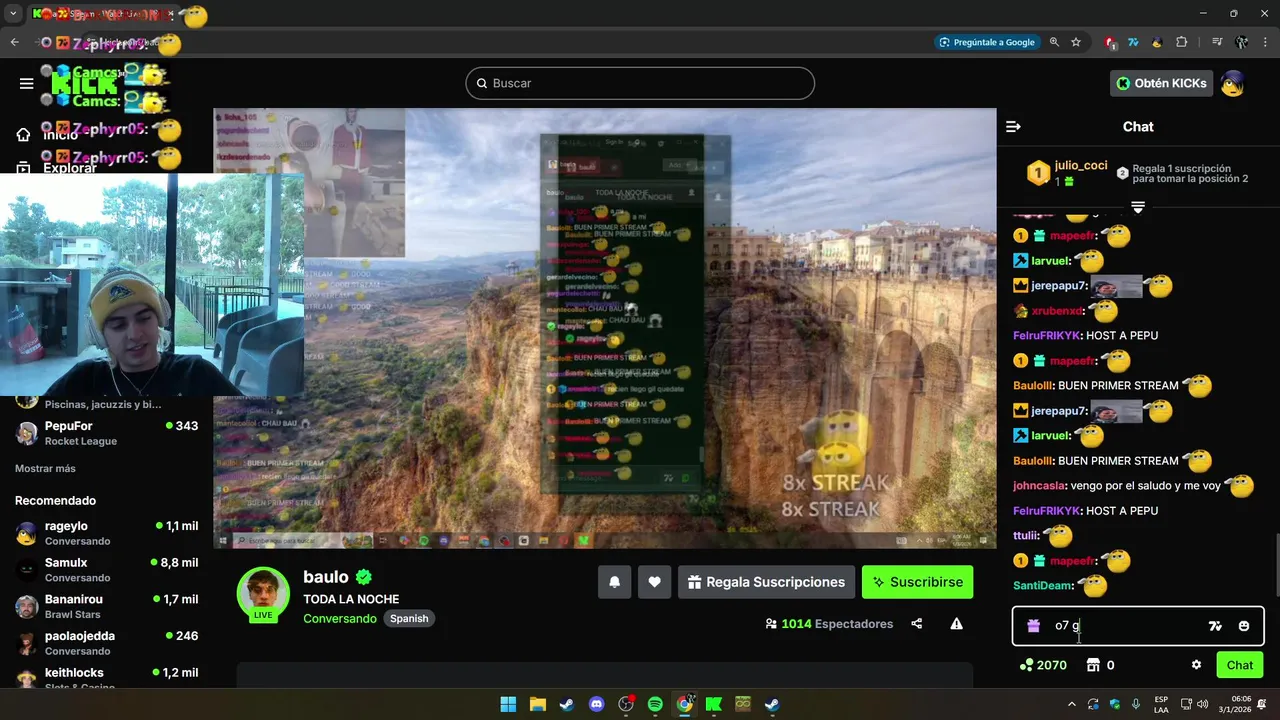Open Bananirou recommended channel
The width and height of the screenshot is (1280, 720).
coord(106,606)
